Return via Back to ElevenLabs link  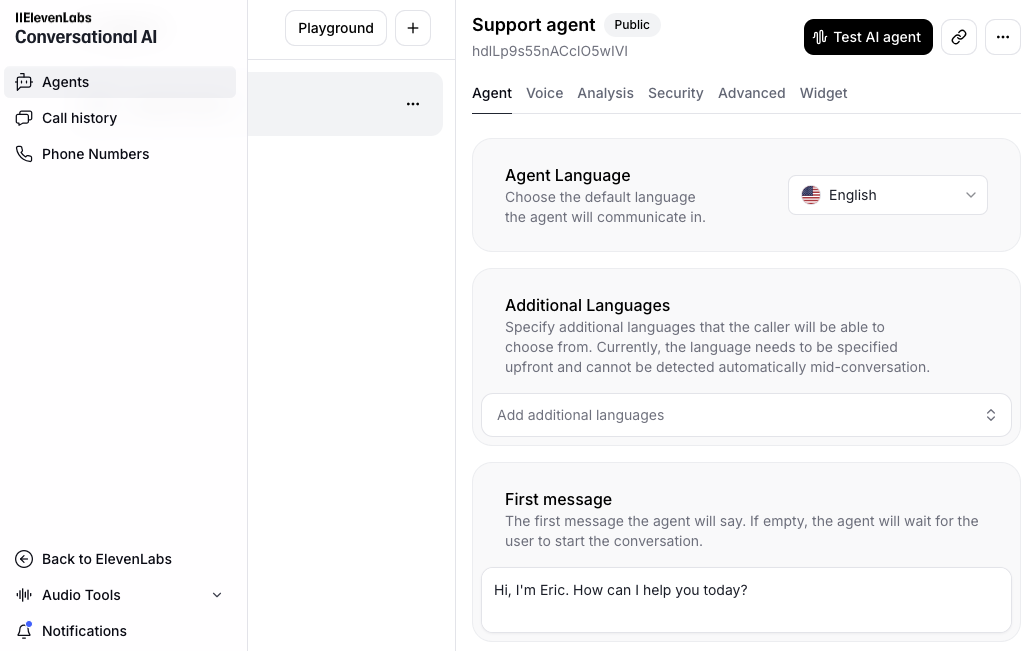click(106, 559)
